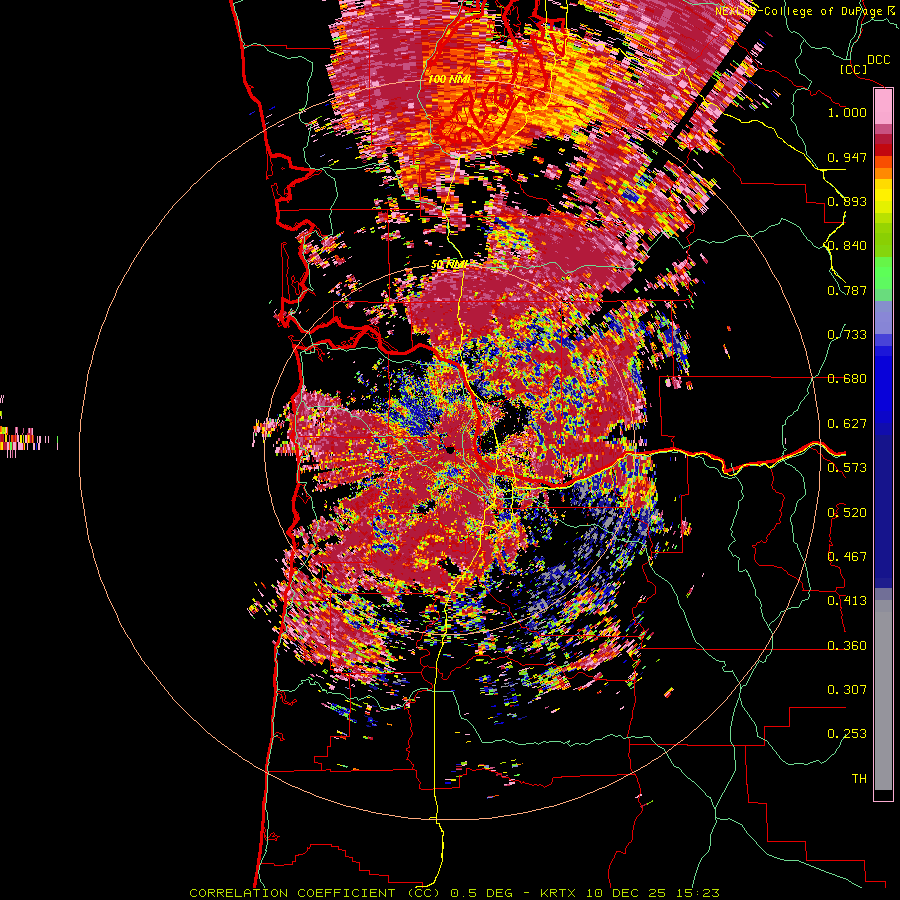900x900 pixels.
Task: Pick the bright green swatch in color bar
Action: point(883,273)
